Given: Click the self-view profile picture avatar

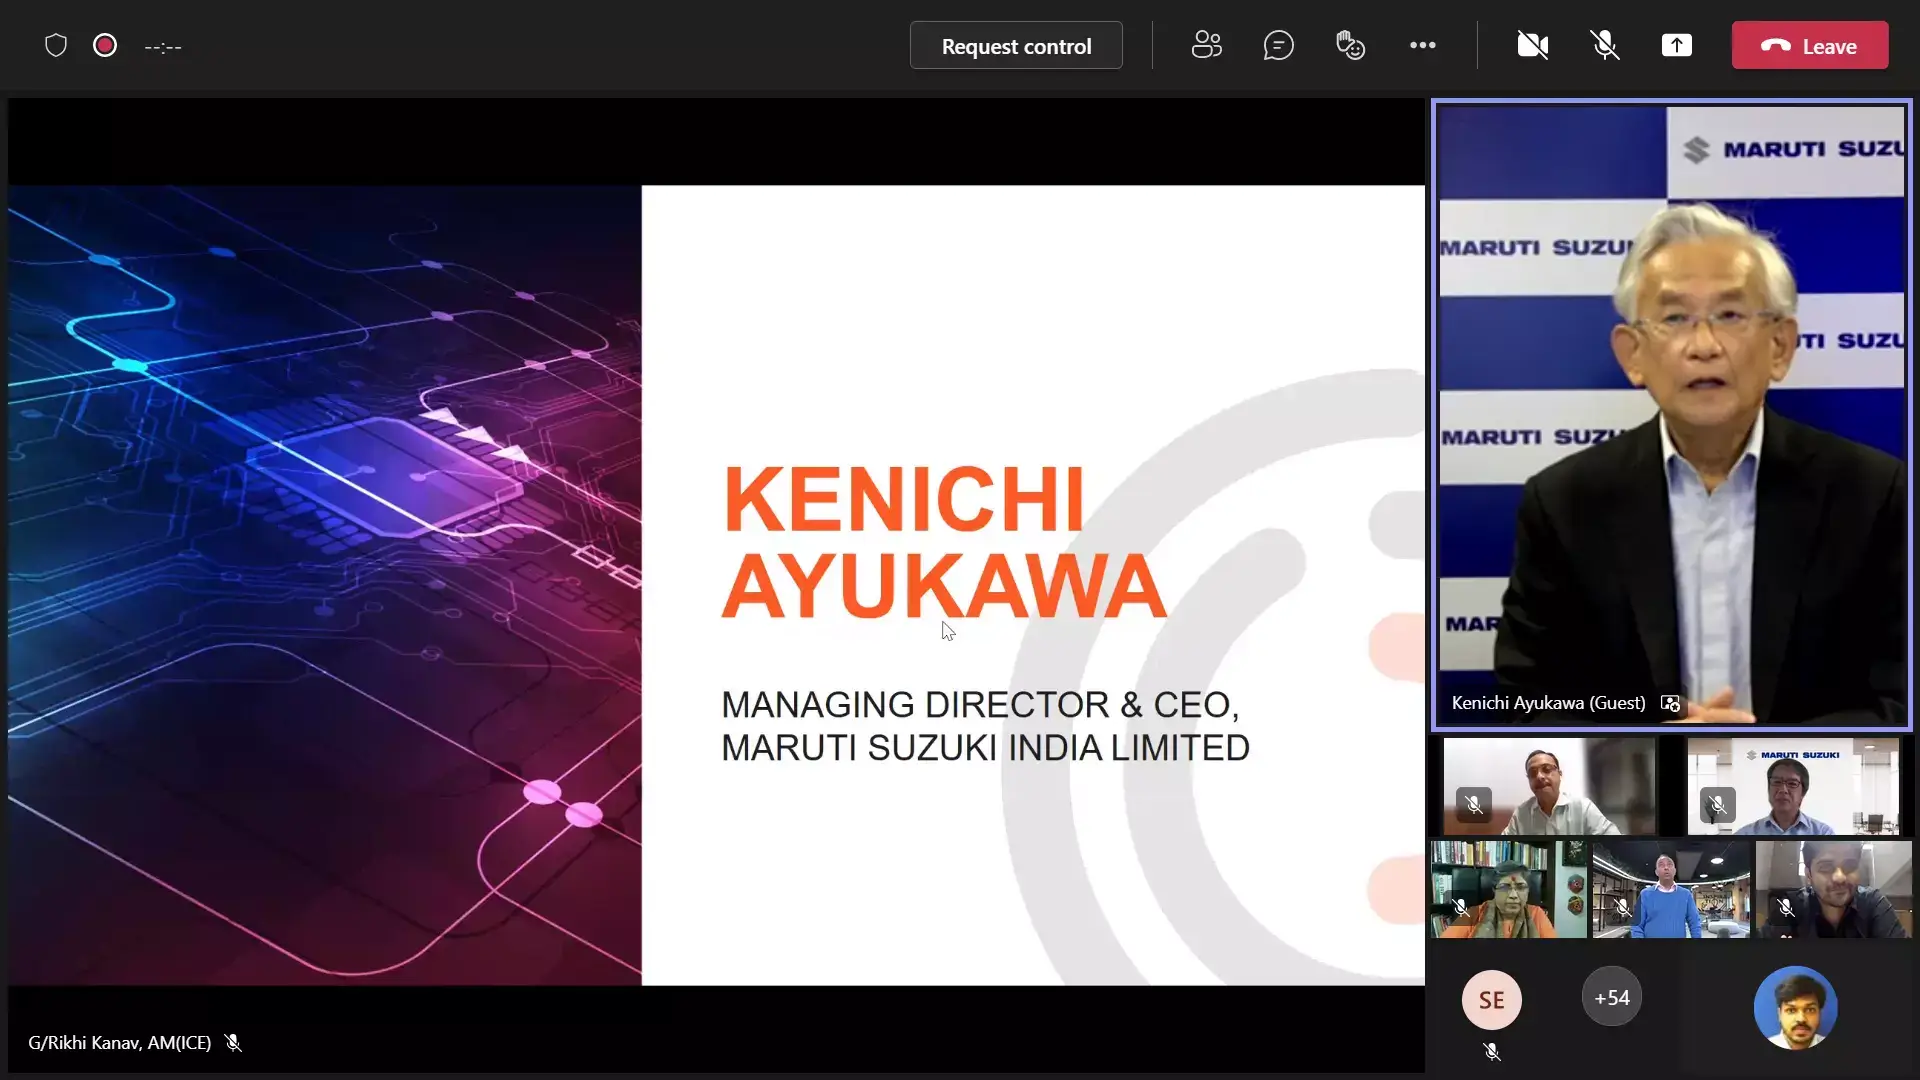Looking at the screenshot, I should tap(1795, 1007).
